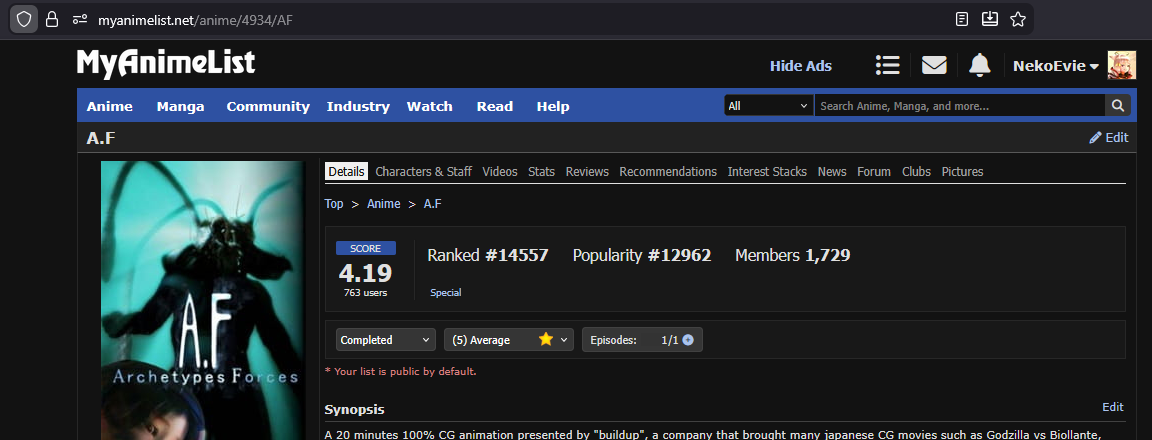Switch to the News tab
Image resolution: width=1152 pixels, height=440 pixels.
832,172
